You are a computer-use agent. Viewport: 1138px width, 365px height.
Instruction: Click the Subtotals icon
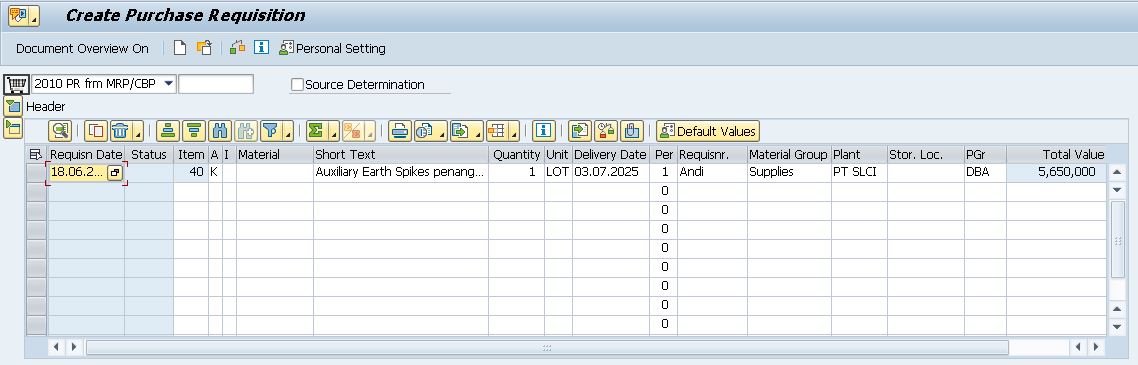pyautogui.click(x=353, y=131)
